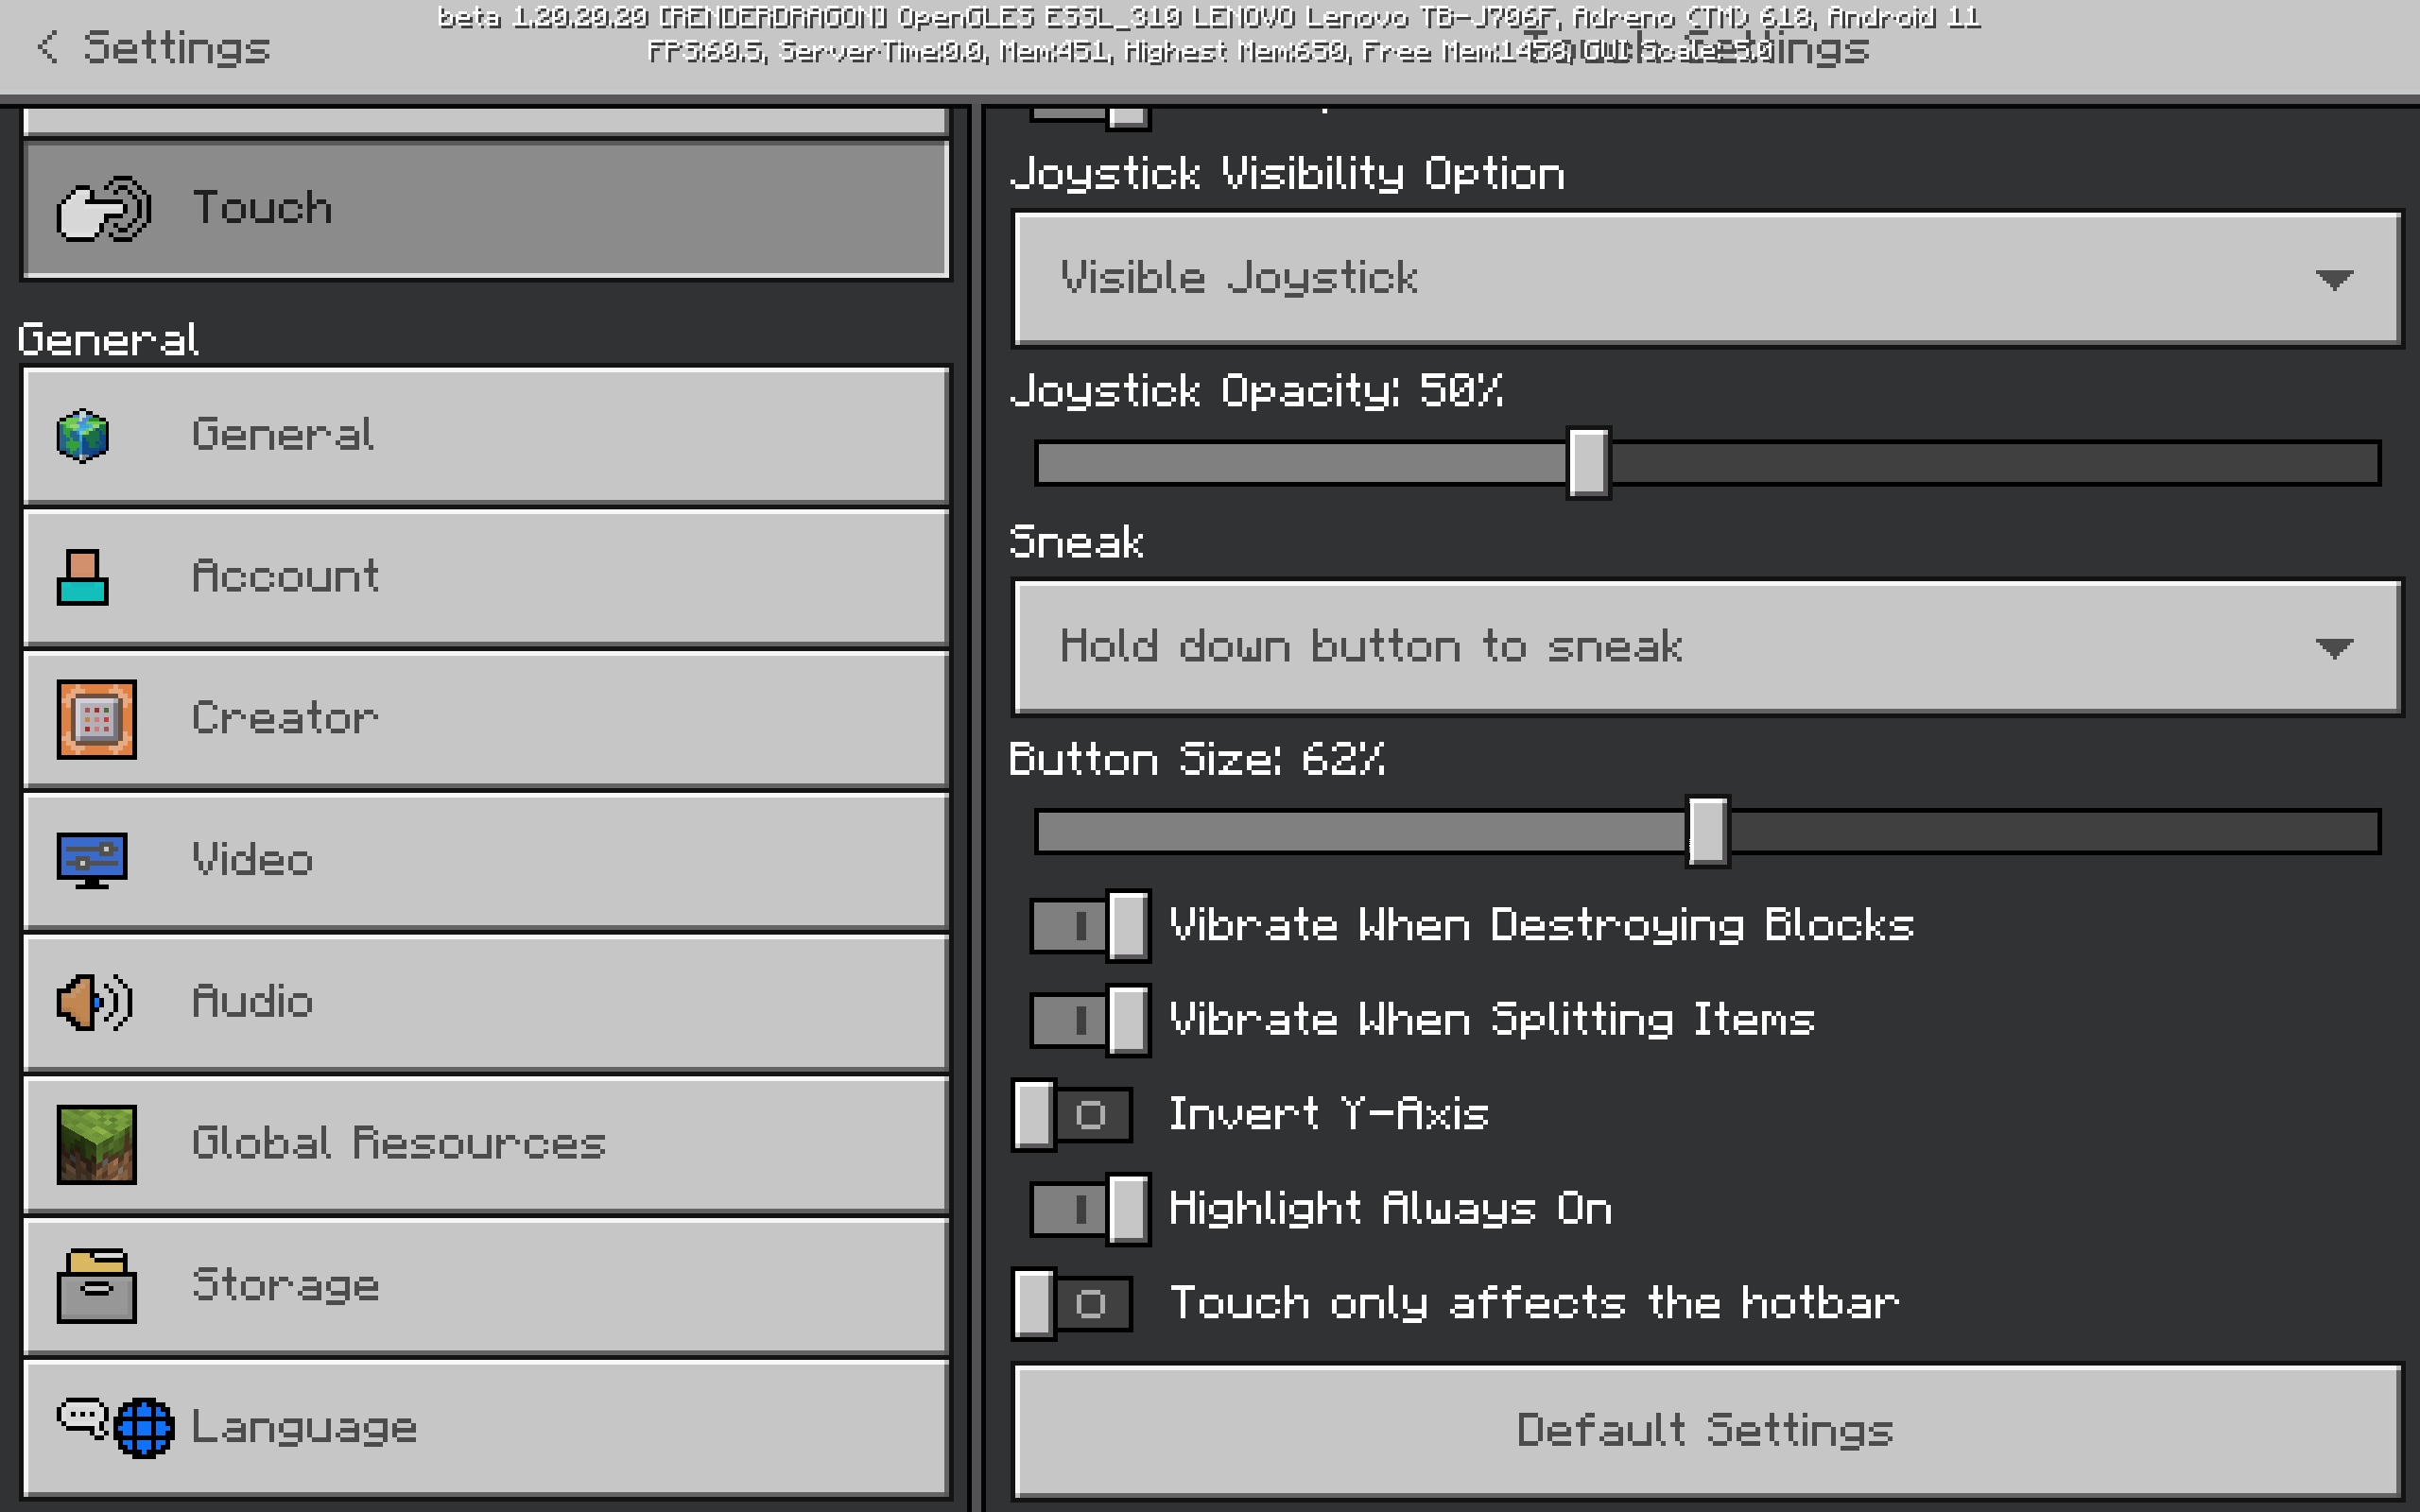
Task: Click the grass block Global Resources icon
Action: [x=96, y=1144]
